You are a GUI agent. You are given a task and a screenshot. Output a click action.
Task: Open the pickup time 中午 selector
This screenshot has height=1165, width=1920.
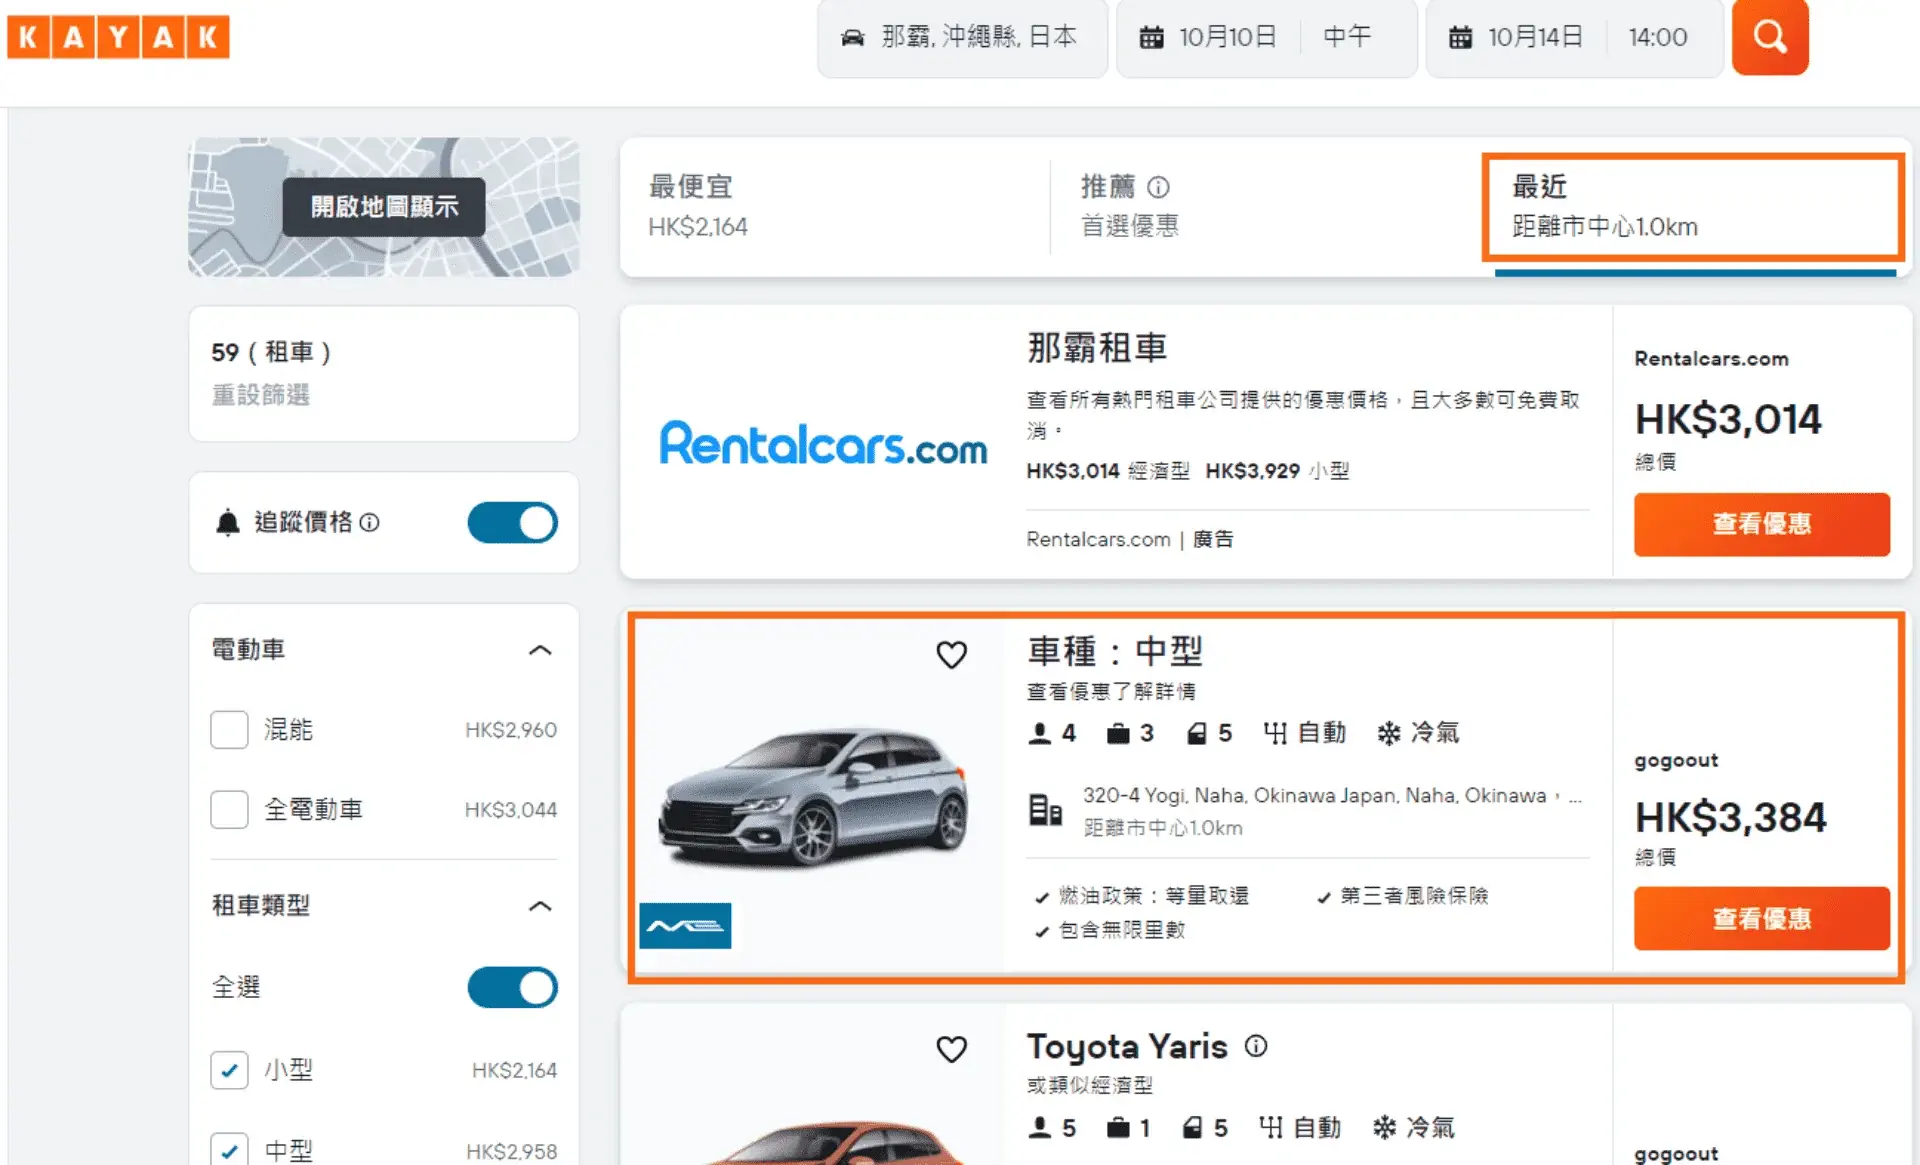point(1347,37)
